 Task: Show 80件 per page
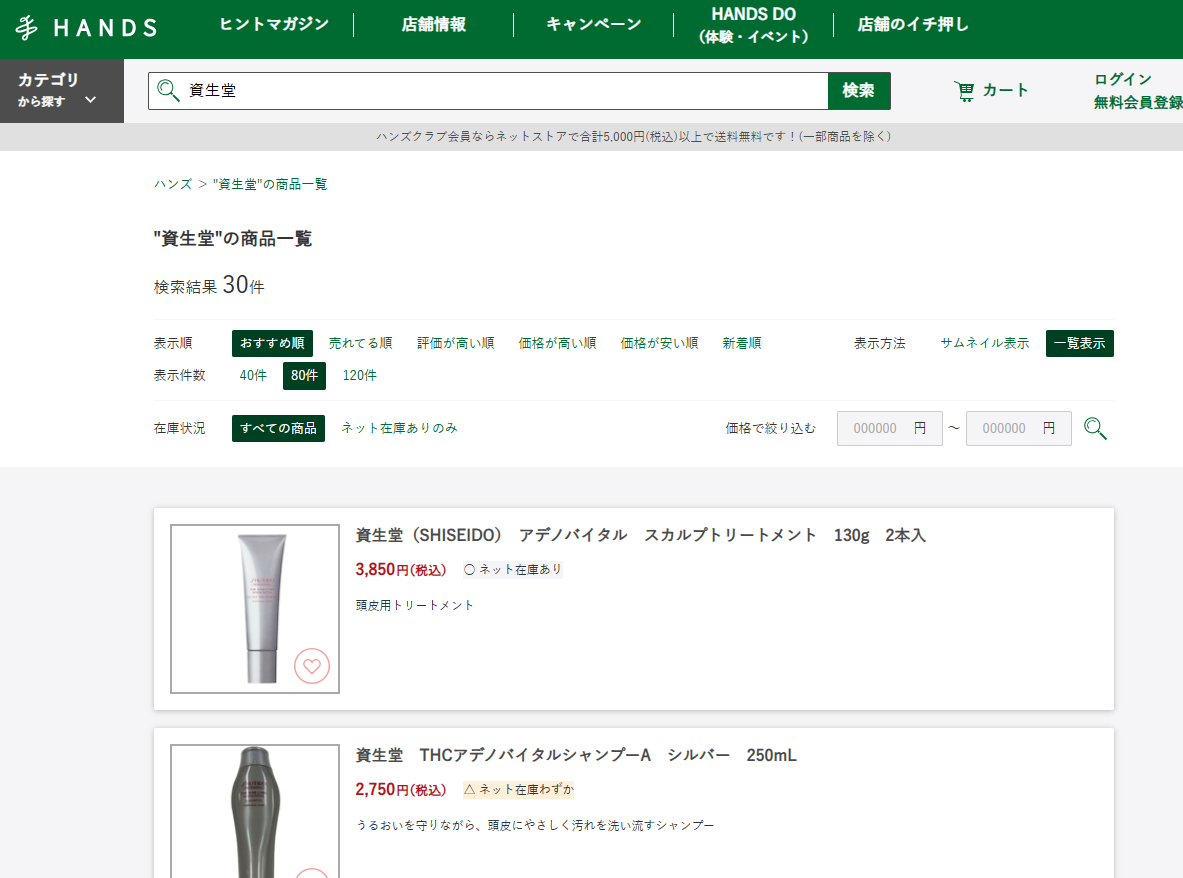[x=304, y=376]
